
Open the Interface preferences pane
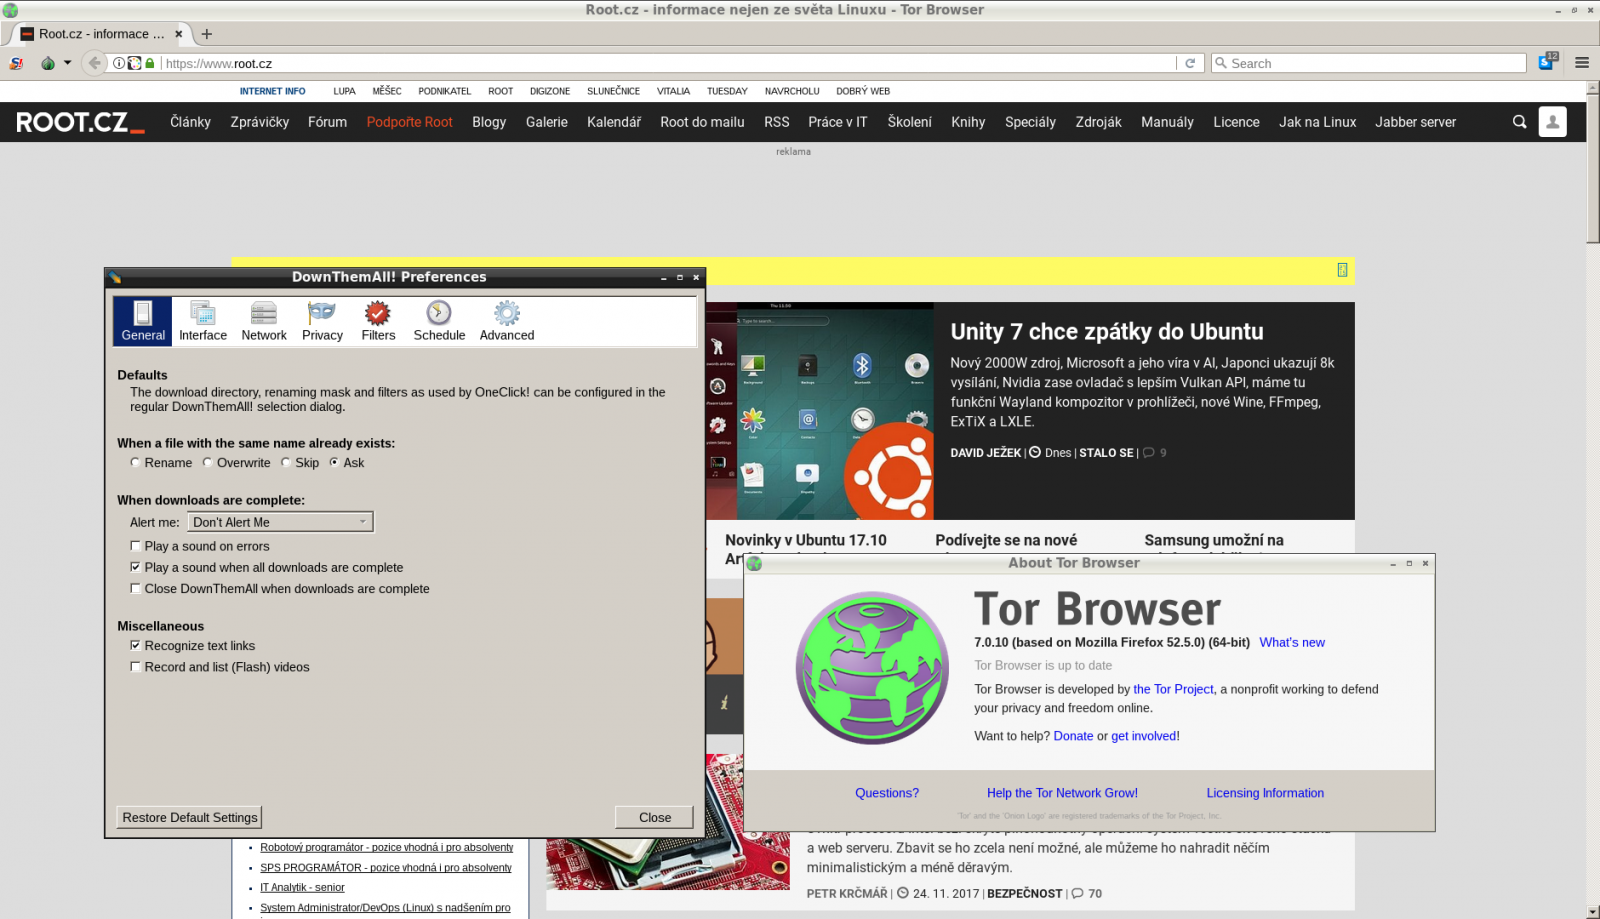203,321
